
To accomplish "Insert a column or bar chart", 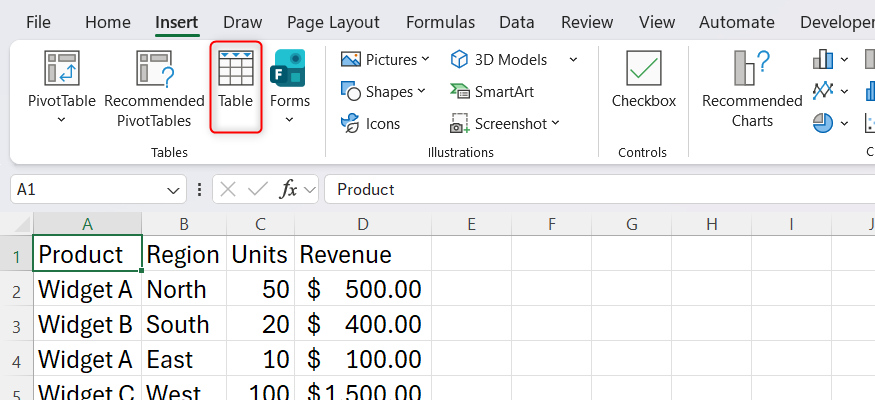I will tap(823, 59).
